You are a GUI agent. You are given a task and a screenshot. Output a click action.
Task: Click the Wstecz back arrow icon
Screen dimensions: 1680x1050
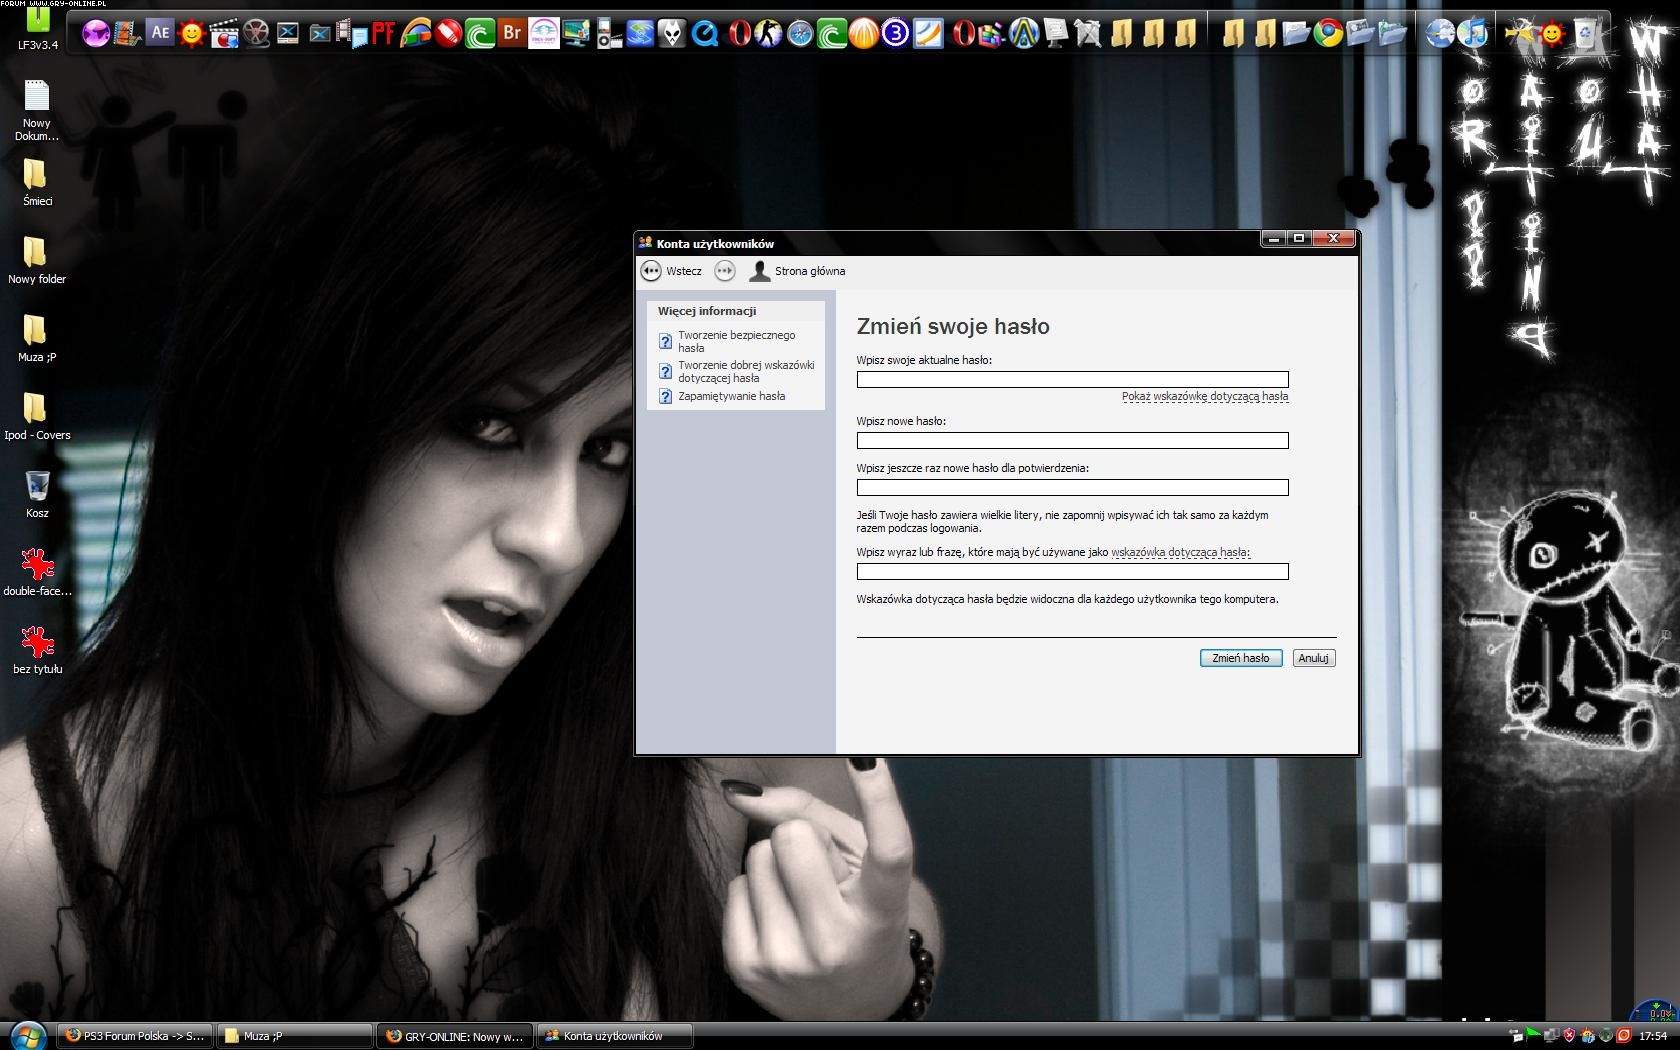[x=651, y=271]
